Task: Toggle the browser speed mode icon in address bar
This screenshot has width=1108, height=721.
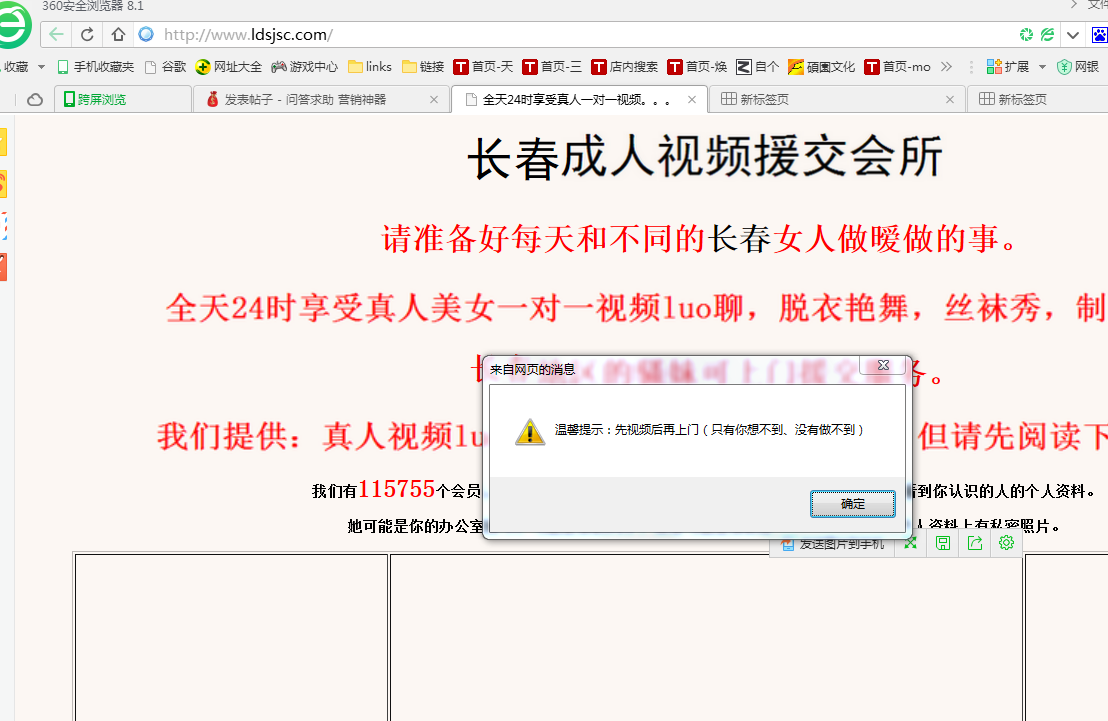Action: 1024,33
